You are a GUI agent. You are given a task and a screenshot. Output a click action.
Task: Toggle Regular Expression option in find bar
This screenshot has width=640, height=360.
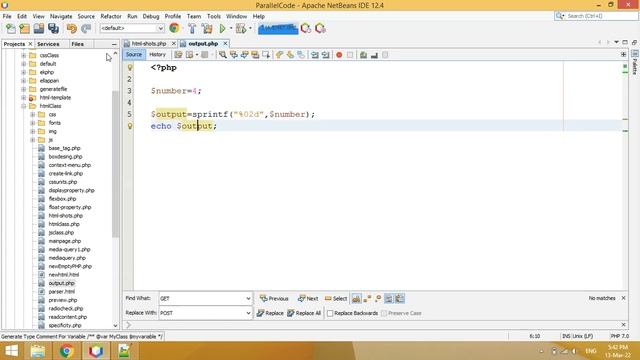coord(378,299)
